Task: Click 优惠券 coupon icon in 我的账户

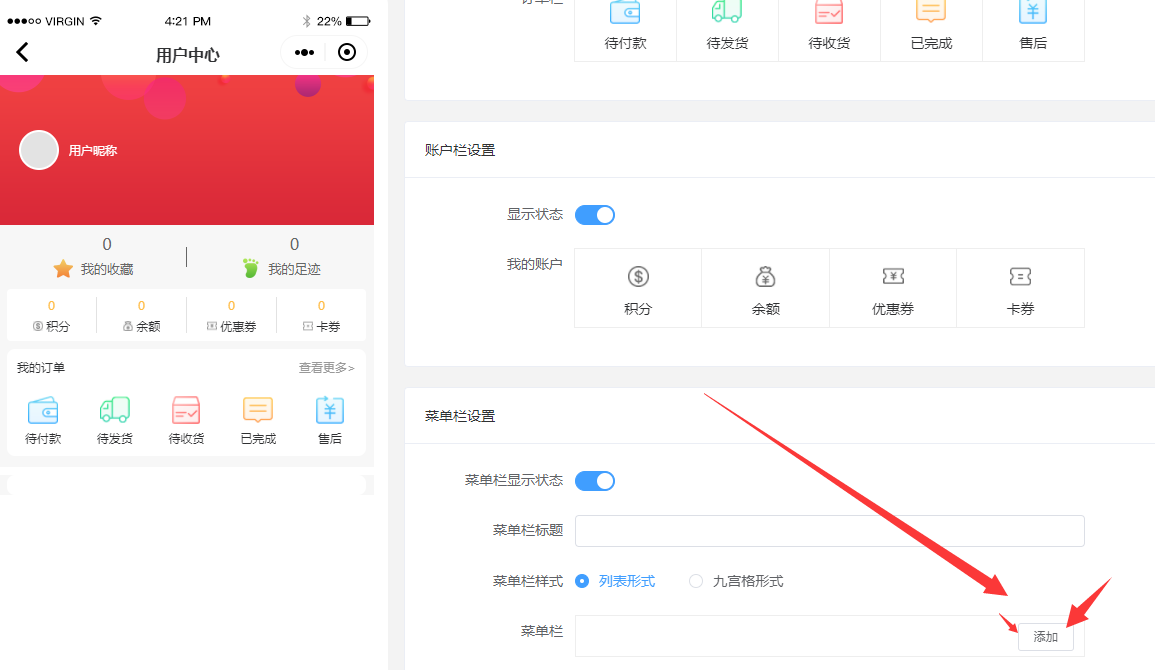Action: (x=893, y=277)
